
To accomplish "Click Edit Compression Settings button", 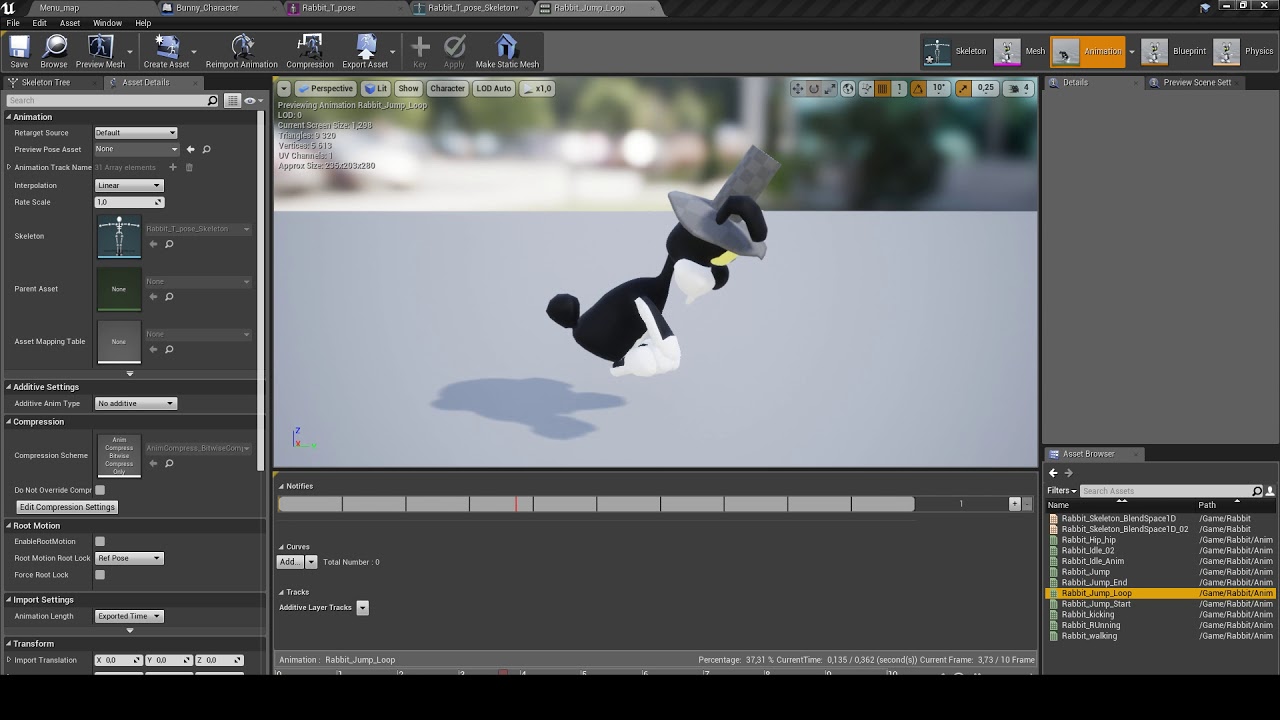I will [67, 507].
